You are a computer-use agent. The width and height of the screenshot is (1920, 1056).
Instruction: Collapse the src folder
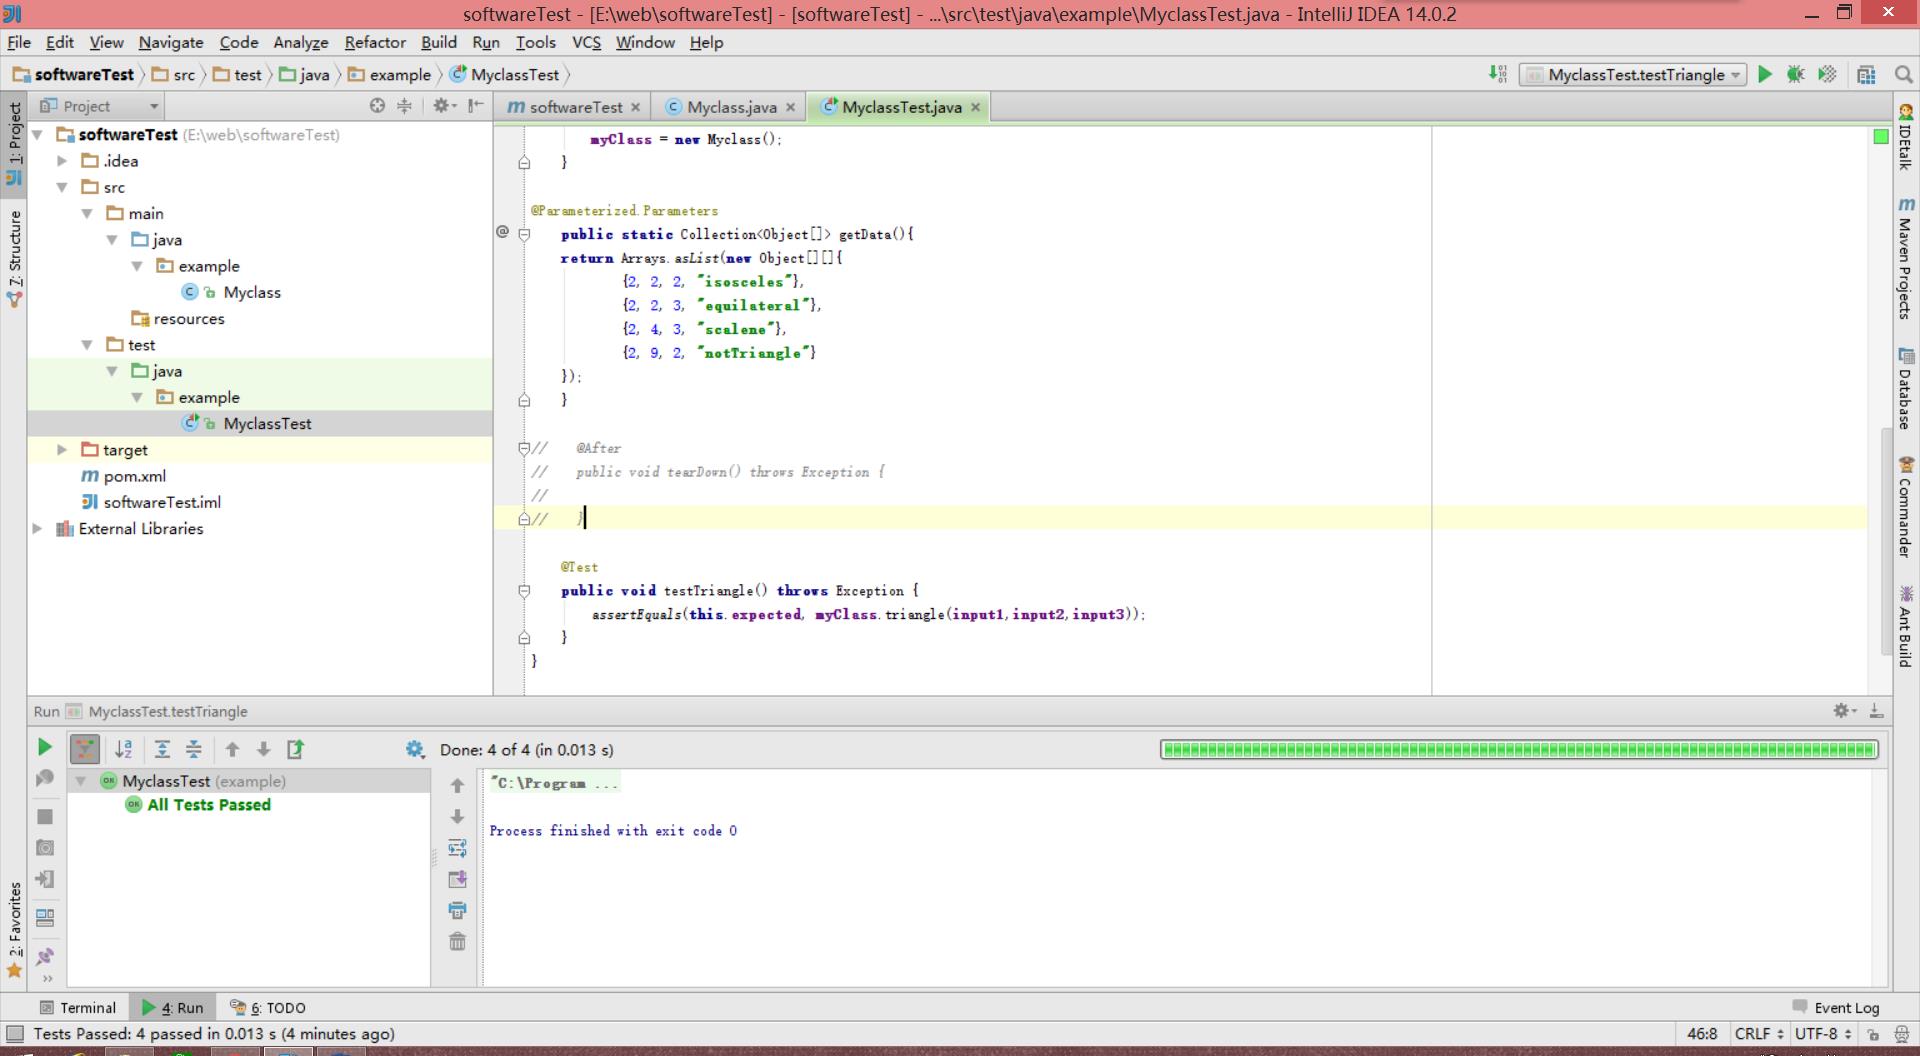coord(62,187)
